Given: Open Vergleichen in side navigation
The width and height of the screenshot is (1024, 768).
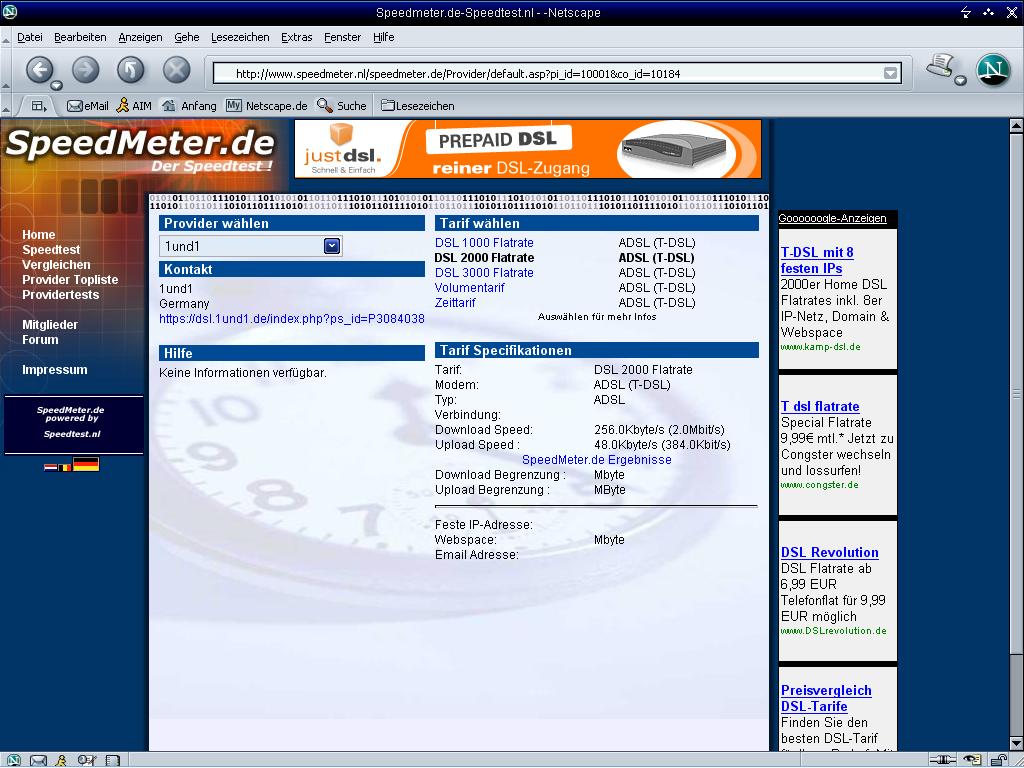Looking at the screenshot, I should (x=56, y=264).
